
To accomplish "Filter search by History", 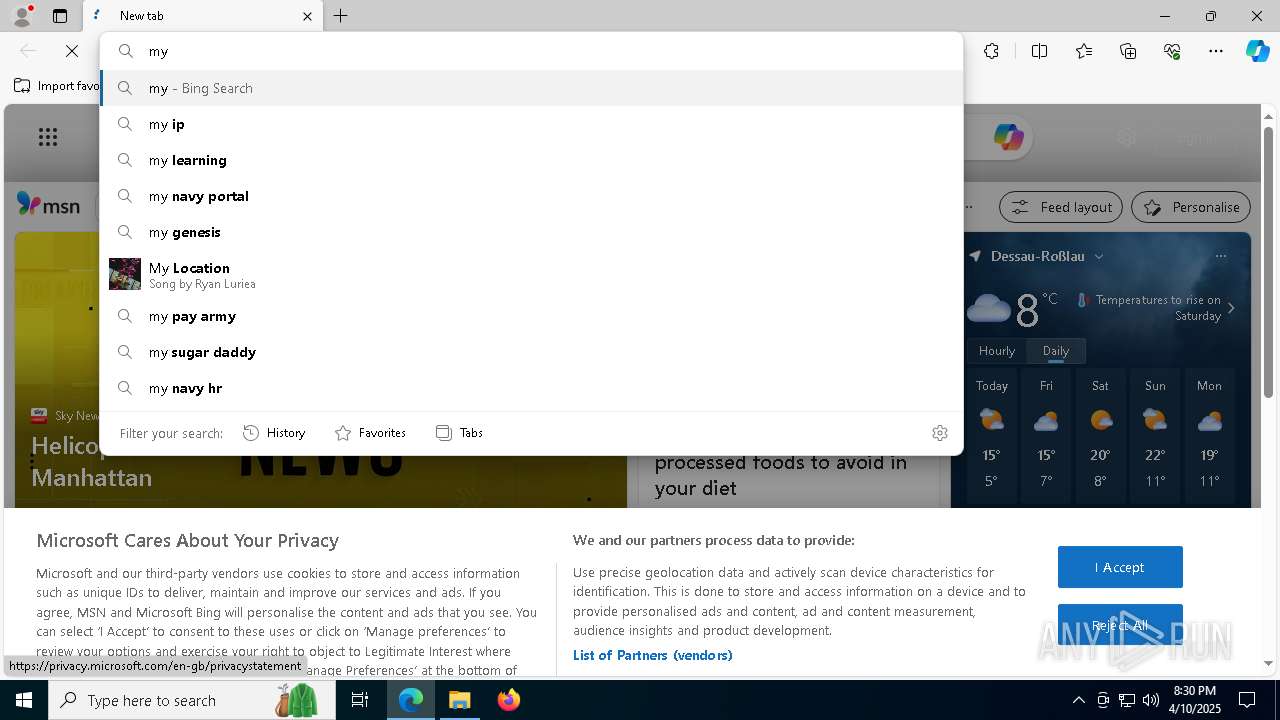I will pos(274,433).
